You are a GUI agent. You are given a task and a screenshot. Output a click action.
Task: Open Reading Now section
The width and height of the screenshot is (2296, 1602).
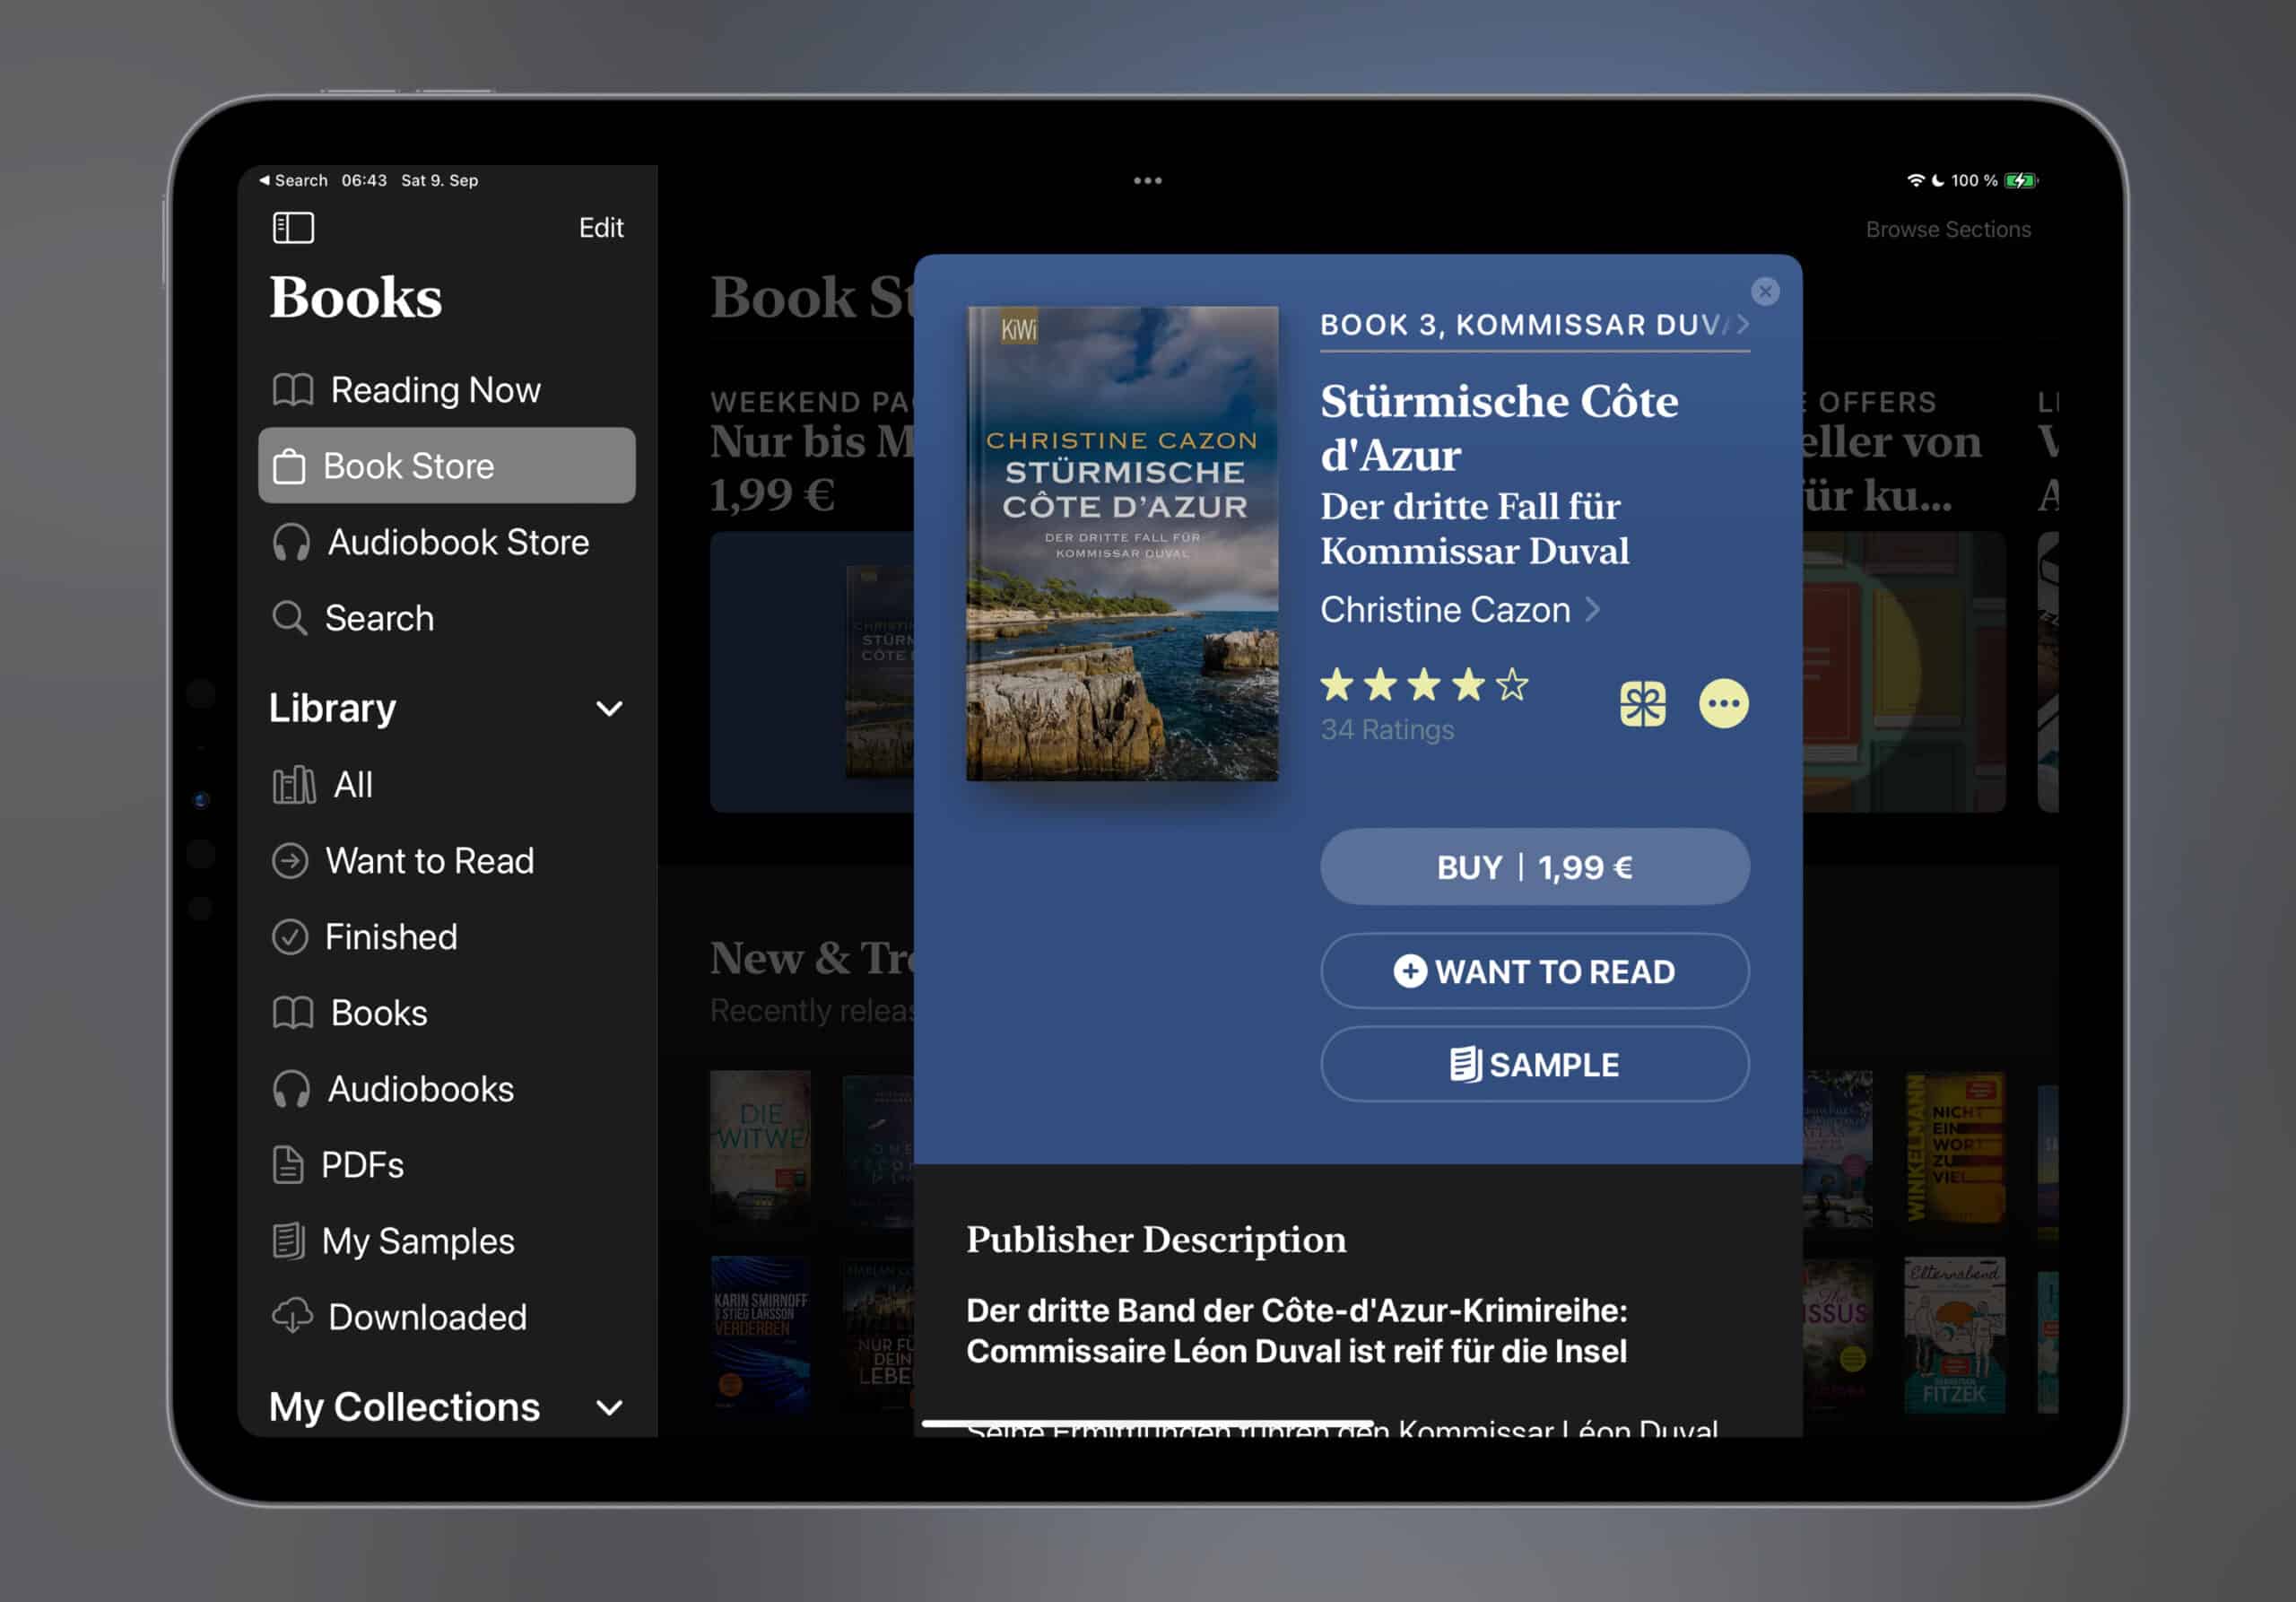tap(447, 390)
